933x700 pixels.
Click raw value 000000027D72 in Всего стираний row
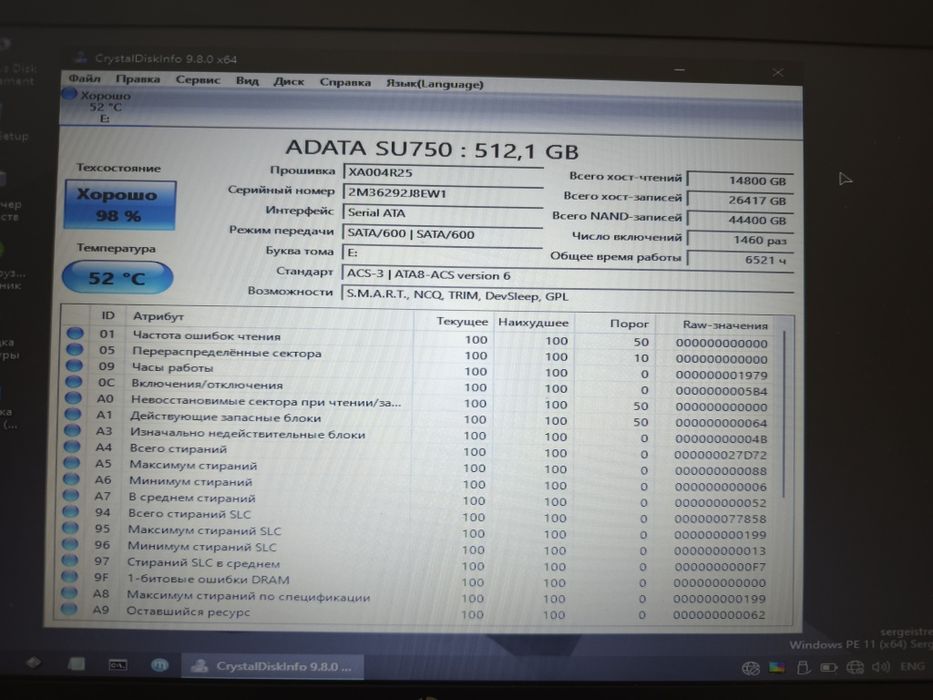click(x=720, y=455)
